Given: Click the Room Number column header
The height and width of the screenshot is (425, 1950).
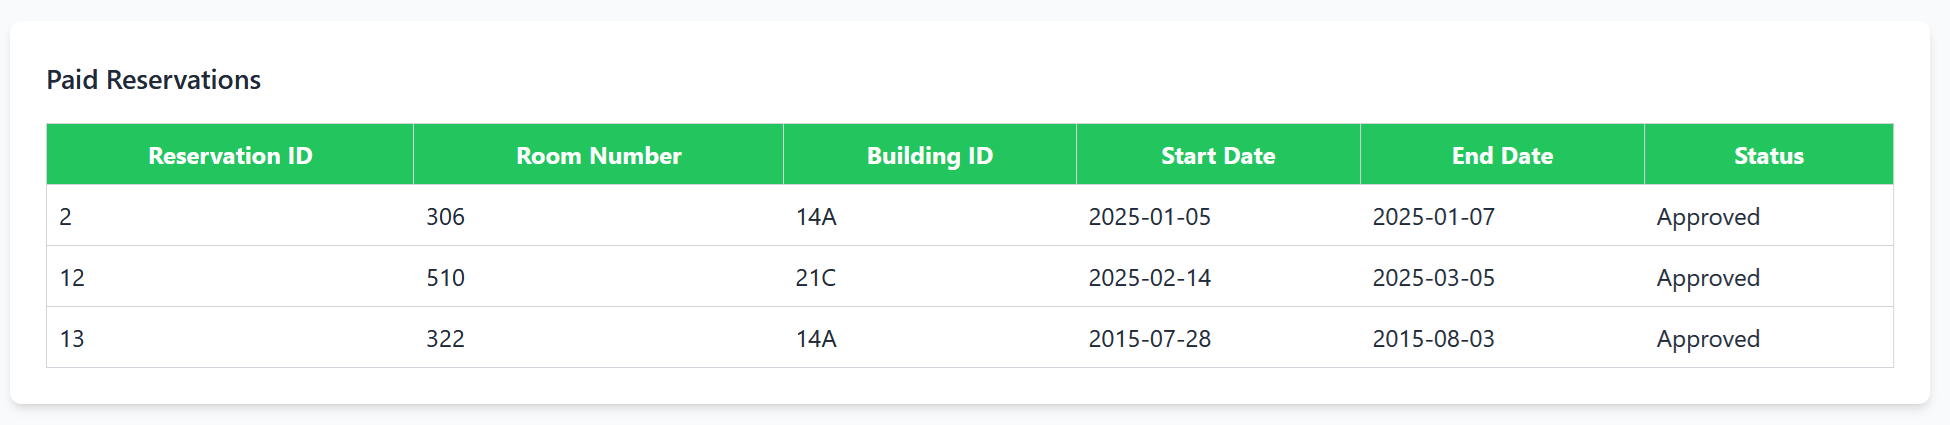Looking at the screenshot, I should point(598,156).
